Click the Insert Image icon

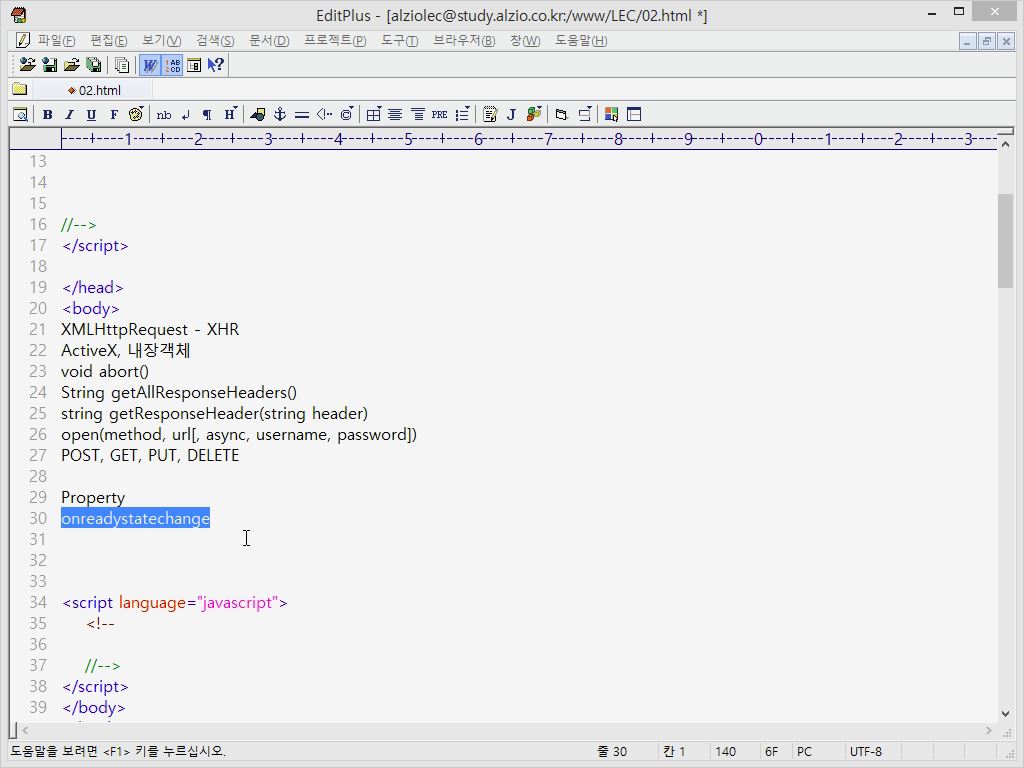pos(257,114)
